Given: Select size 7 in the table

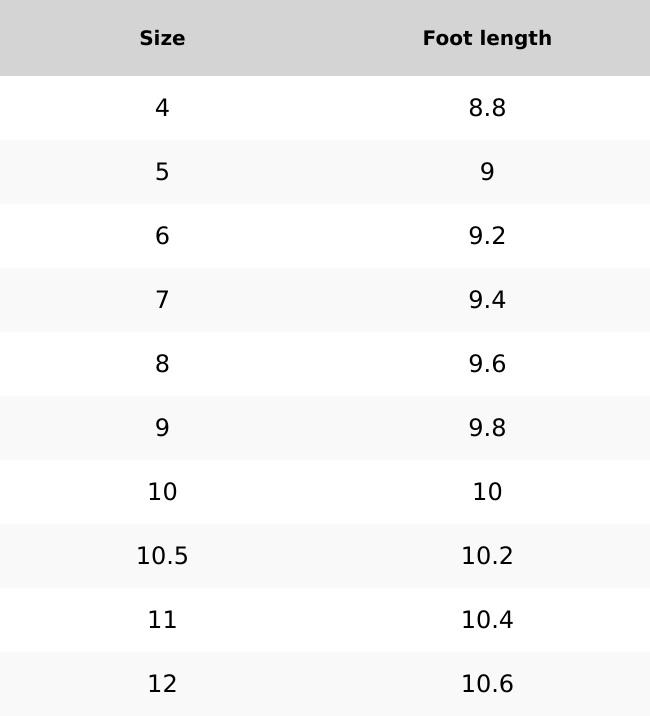Looking at the screenshot, I should [x=162, y=300].
